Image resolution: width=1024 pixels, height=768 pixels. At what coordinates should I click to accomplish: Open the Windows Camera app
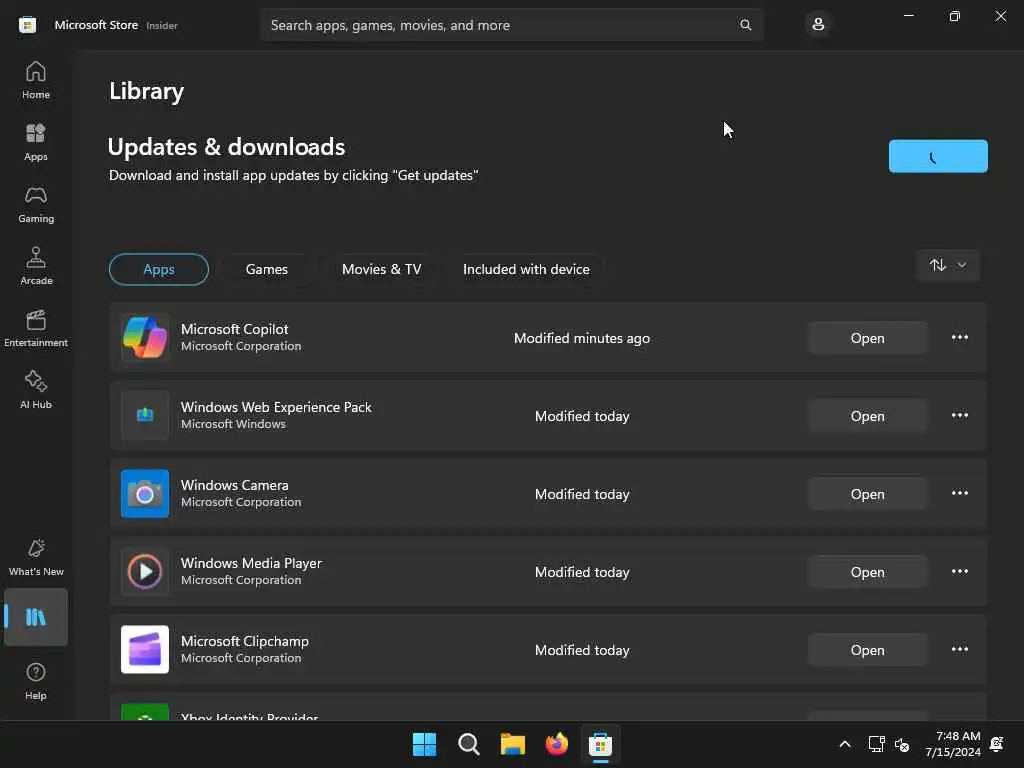(867, 494)
